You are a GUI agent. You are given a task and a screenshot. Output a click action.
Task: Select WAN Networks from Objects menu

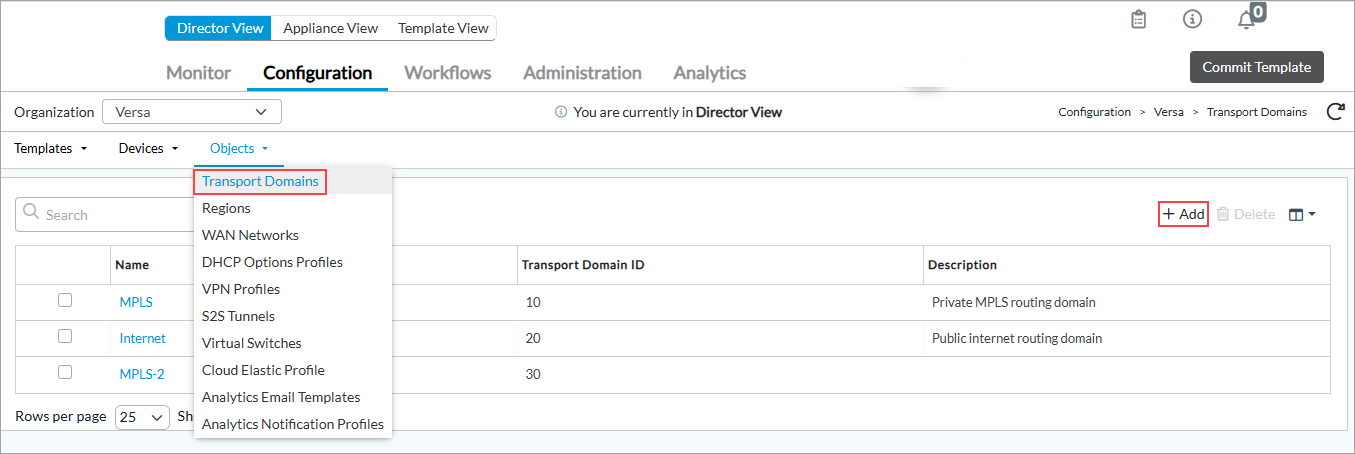250,235
